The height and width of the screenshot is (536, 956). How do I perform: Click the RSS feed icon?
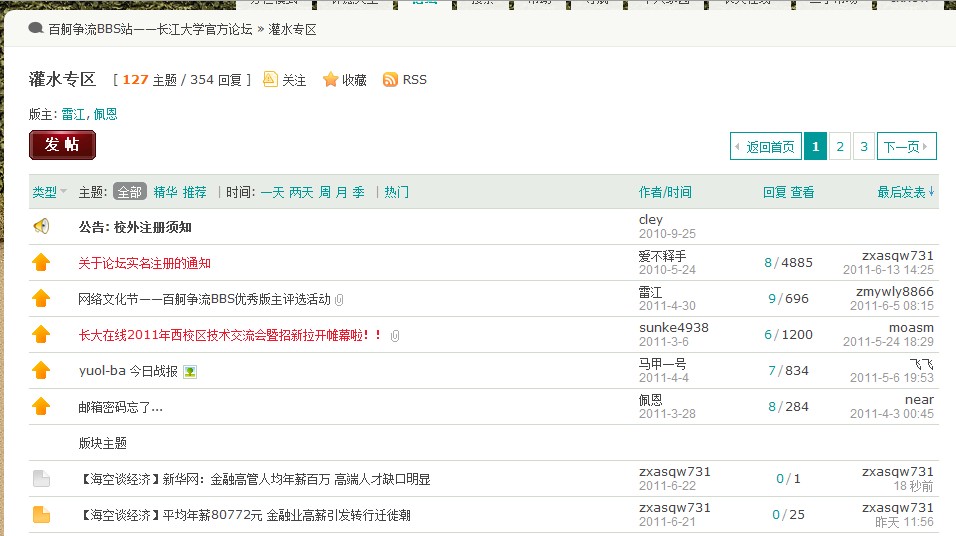tap(390, 79)
